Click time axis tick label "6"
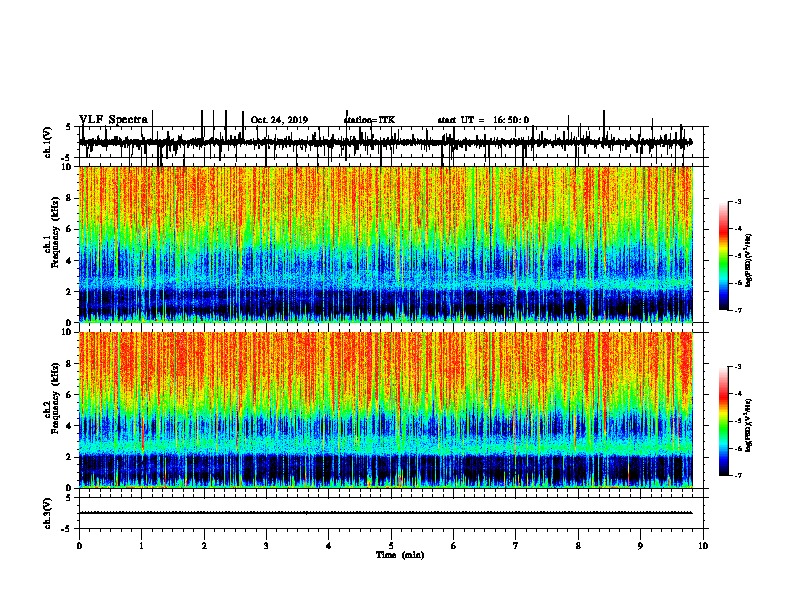 [x=454, y=546]
